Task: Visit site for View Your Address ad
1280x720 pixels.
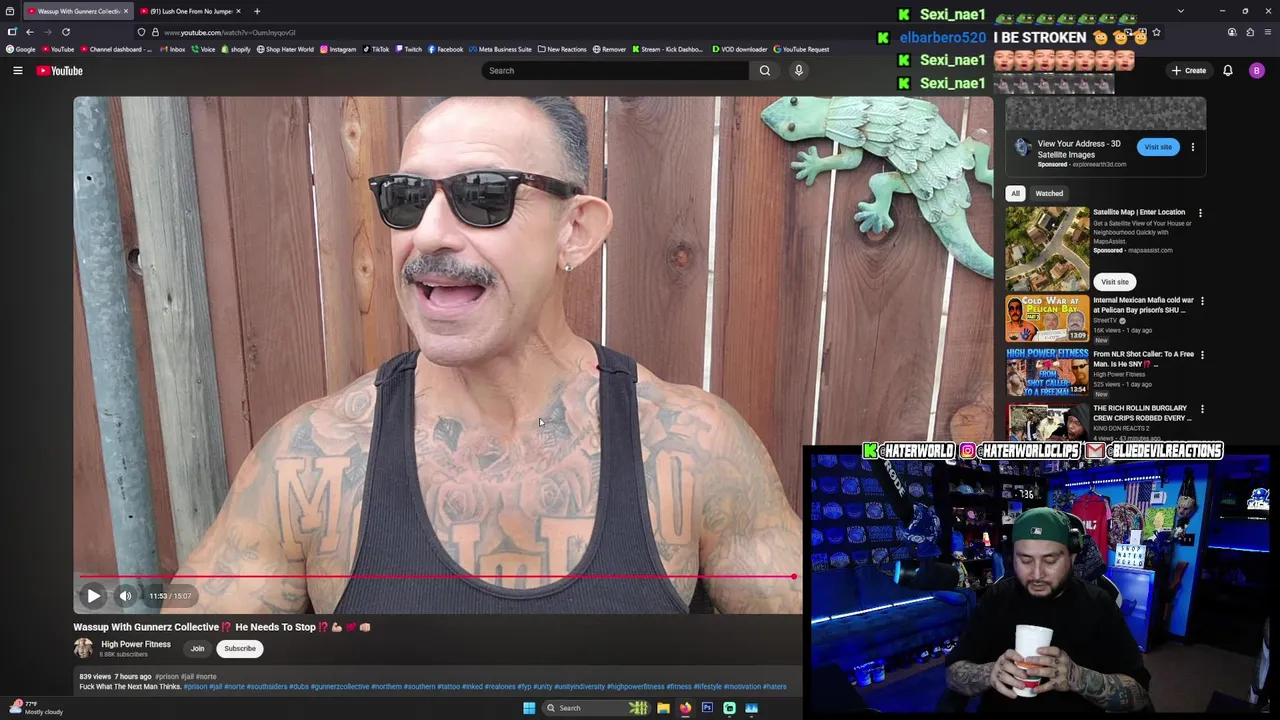Action: point(1157,147)
